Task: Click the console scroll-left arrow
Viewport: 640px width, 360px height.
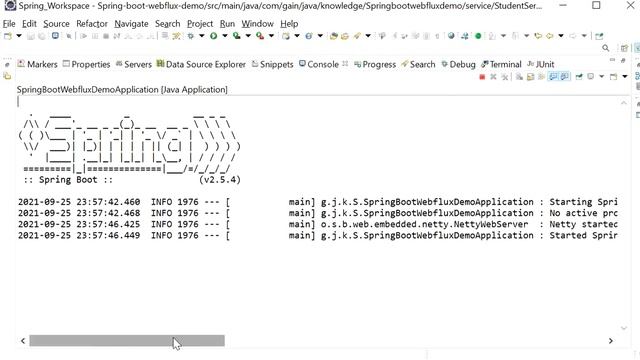Action: [x=23, y=341]
